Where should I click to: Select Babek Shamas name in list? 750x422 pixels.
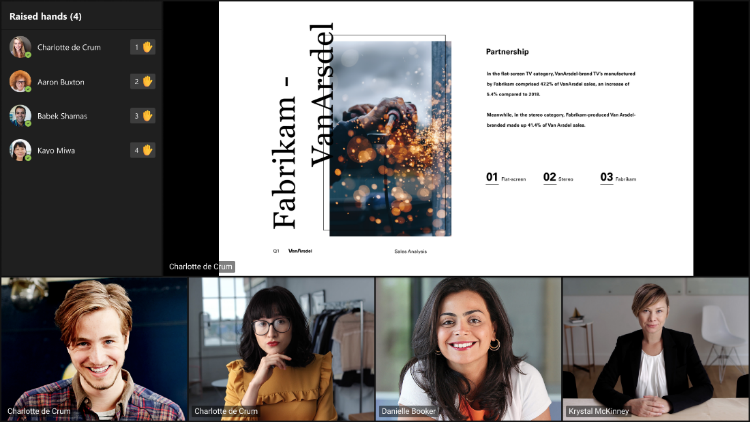[62, 116]
